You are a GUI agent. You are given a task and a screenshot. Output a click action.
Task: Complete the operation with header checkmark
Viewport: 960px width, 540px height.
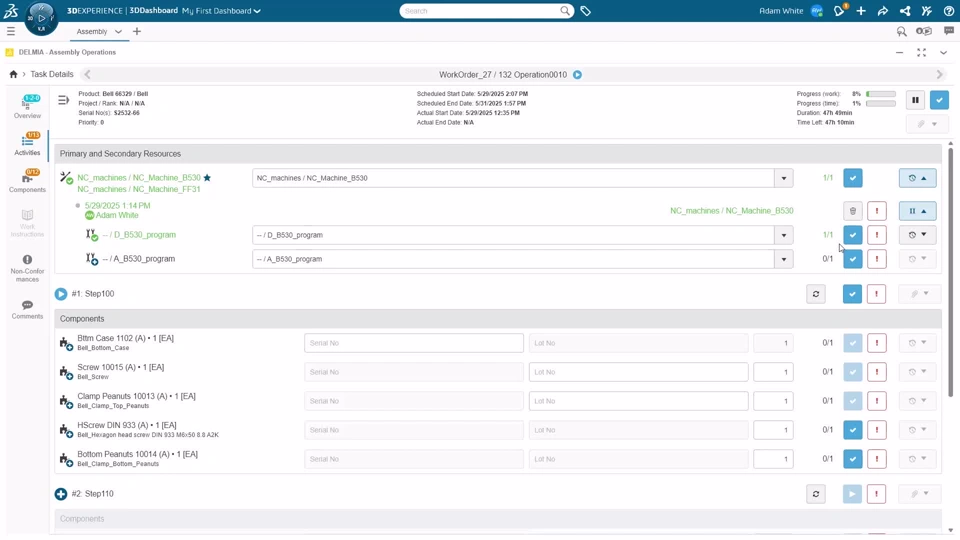(x=939, y=100)
